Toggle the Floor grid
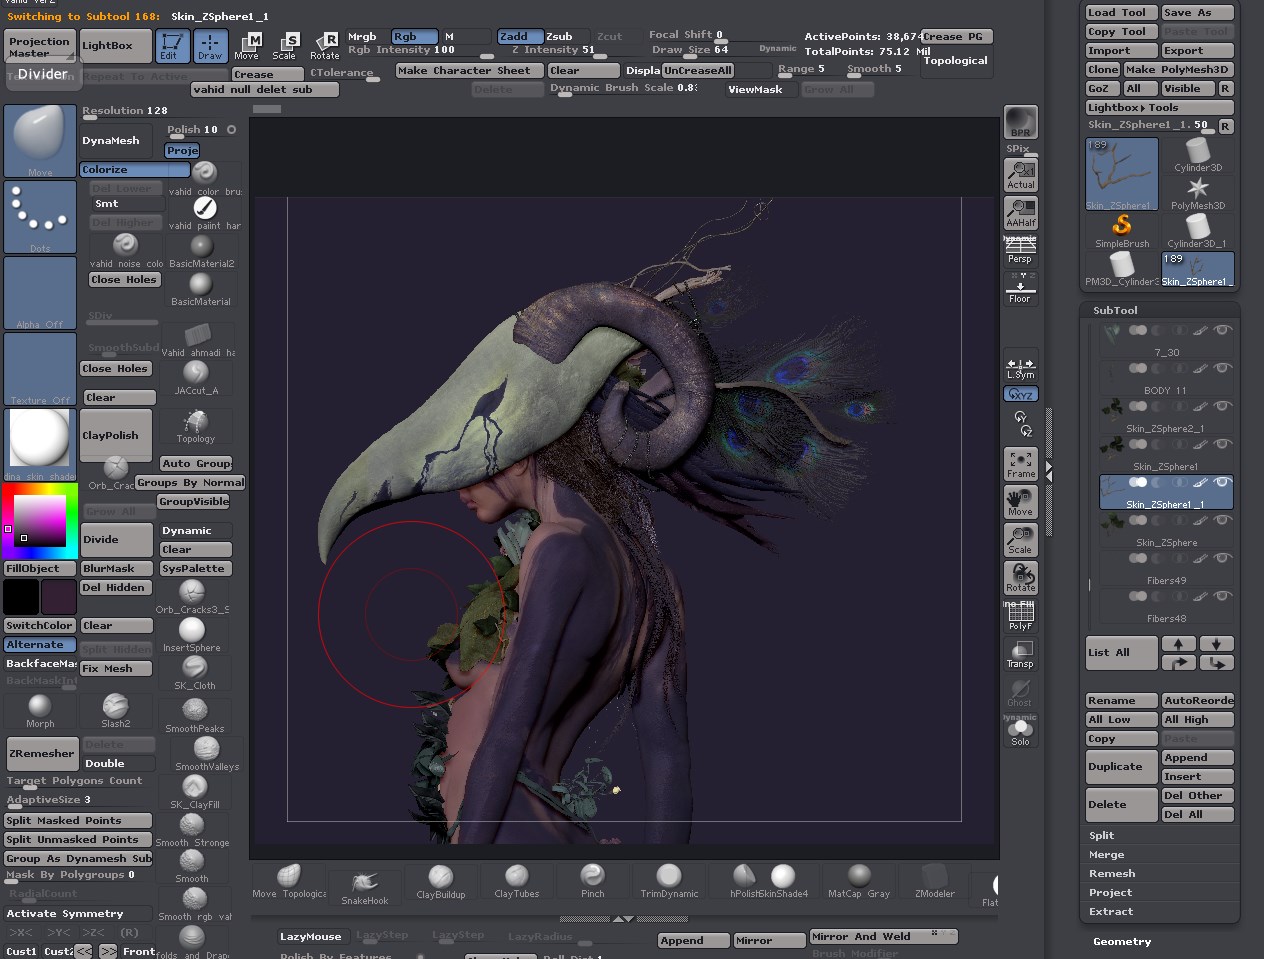 1020,289
